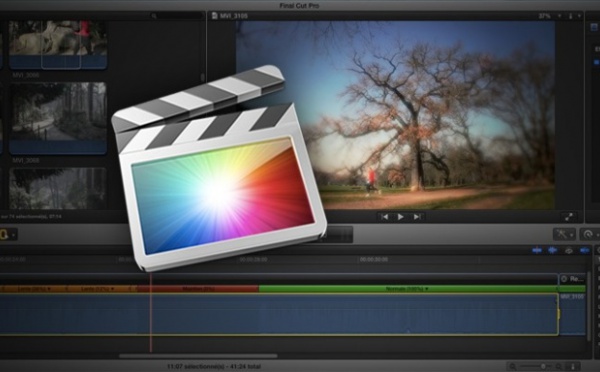Toggle audio skimming waveform icon

tap(553, 250)
